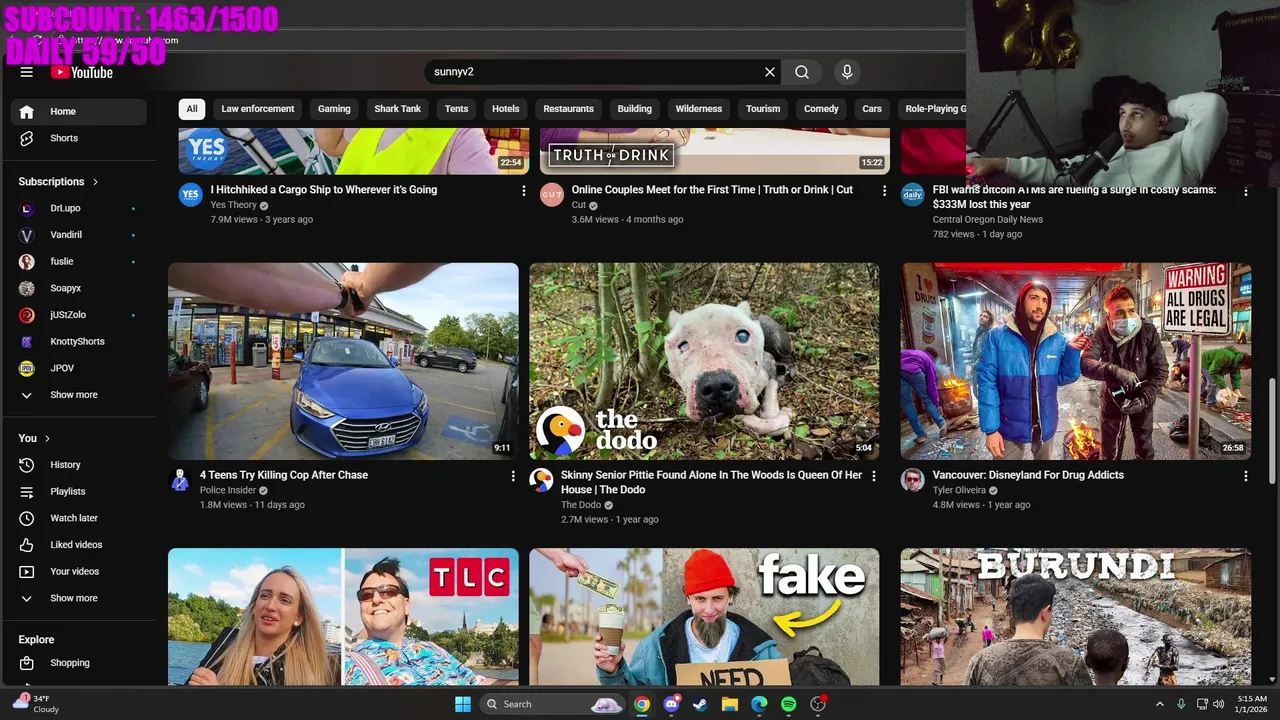The image size is (1280, 720).
Task: Open Watch later clock icon
Action: pyautogui.click(x=27, y=518)
